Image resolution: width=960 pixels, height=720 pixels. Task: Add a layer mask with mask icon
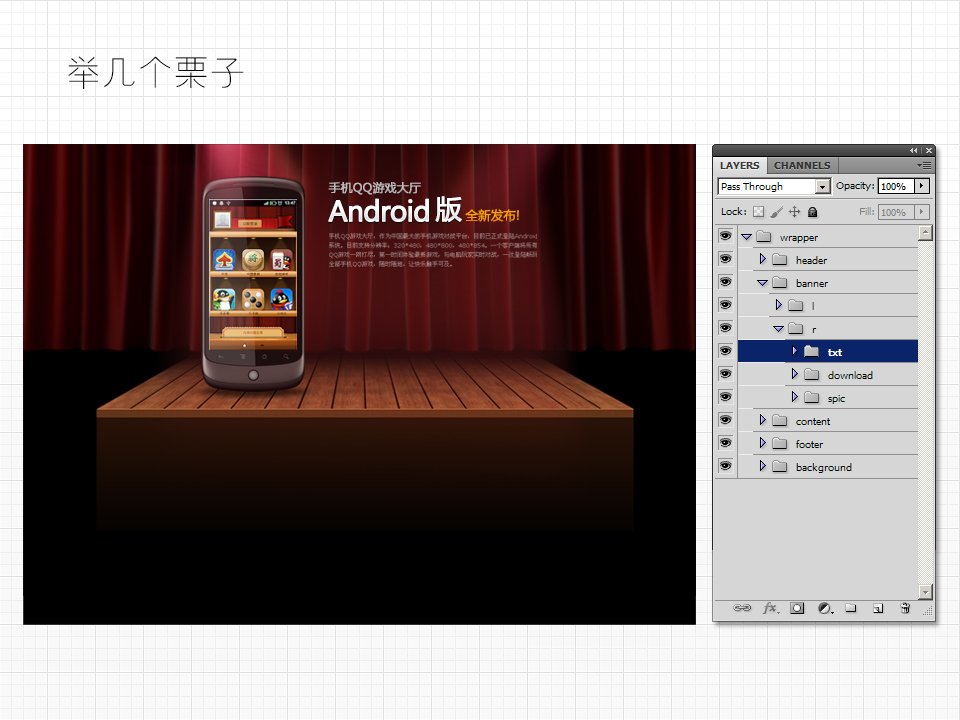pos(797,608)
